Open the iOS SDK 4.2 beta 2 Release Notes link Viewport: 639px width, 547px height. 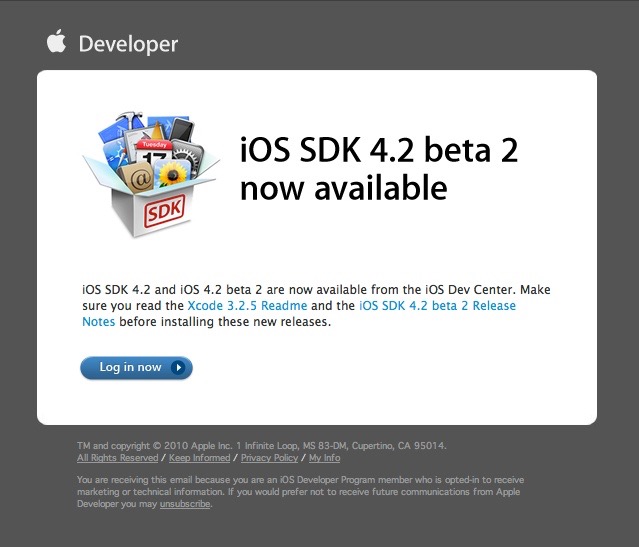click(x=437, y=306)
